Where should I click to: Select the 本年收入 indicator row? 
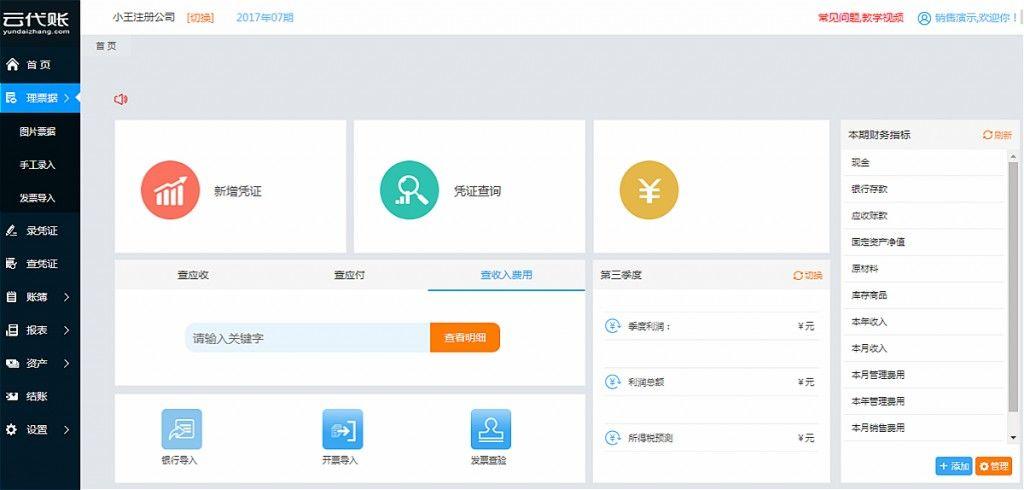click(x=925, y=322)
